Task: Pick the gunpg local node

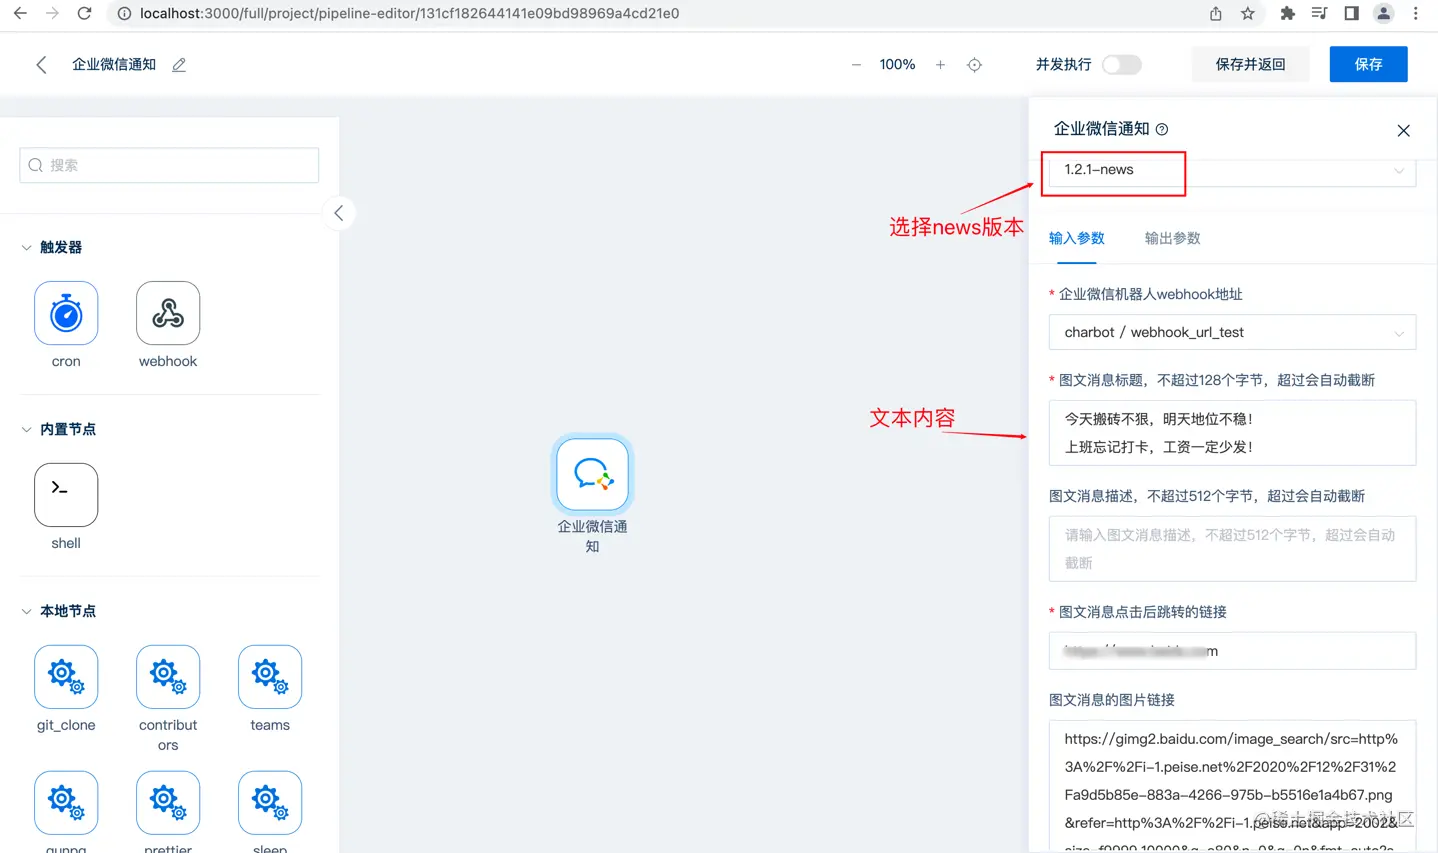Action: point(66,803)
